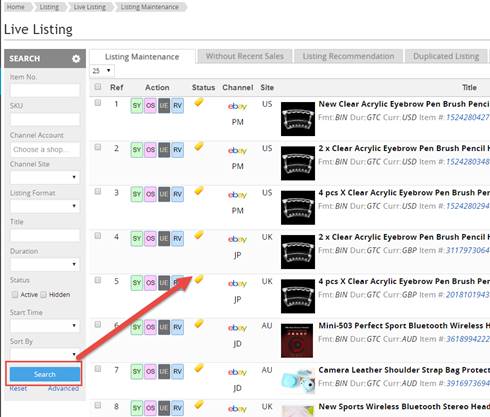
Task: Switch to Without Recent Sales tab
Action: (245, 56)
